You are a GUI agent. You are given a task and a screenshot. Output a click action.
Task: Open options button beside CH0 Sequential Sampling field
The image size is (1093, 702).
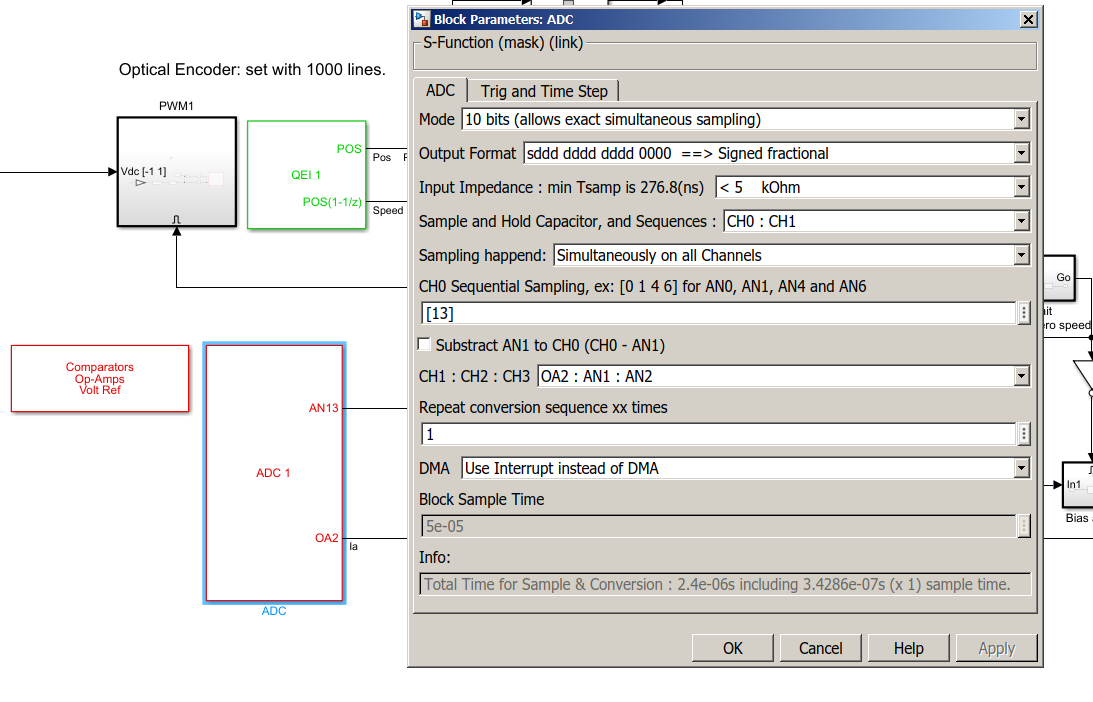[1024, 313]
